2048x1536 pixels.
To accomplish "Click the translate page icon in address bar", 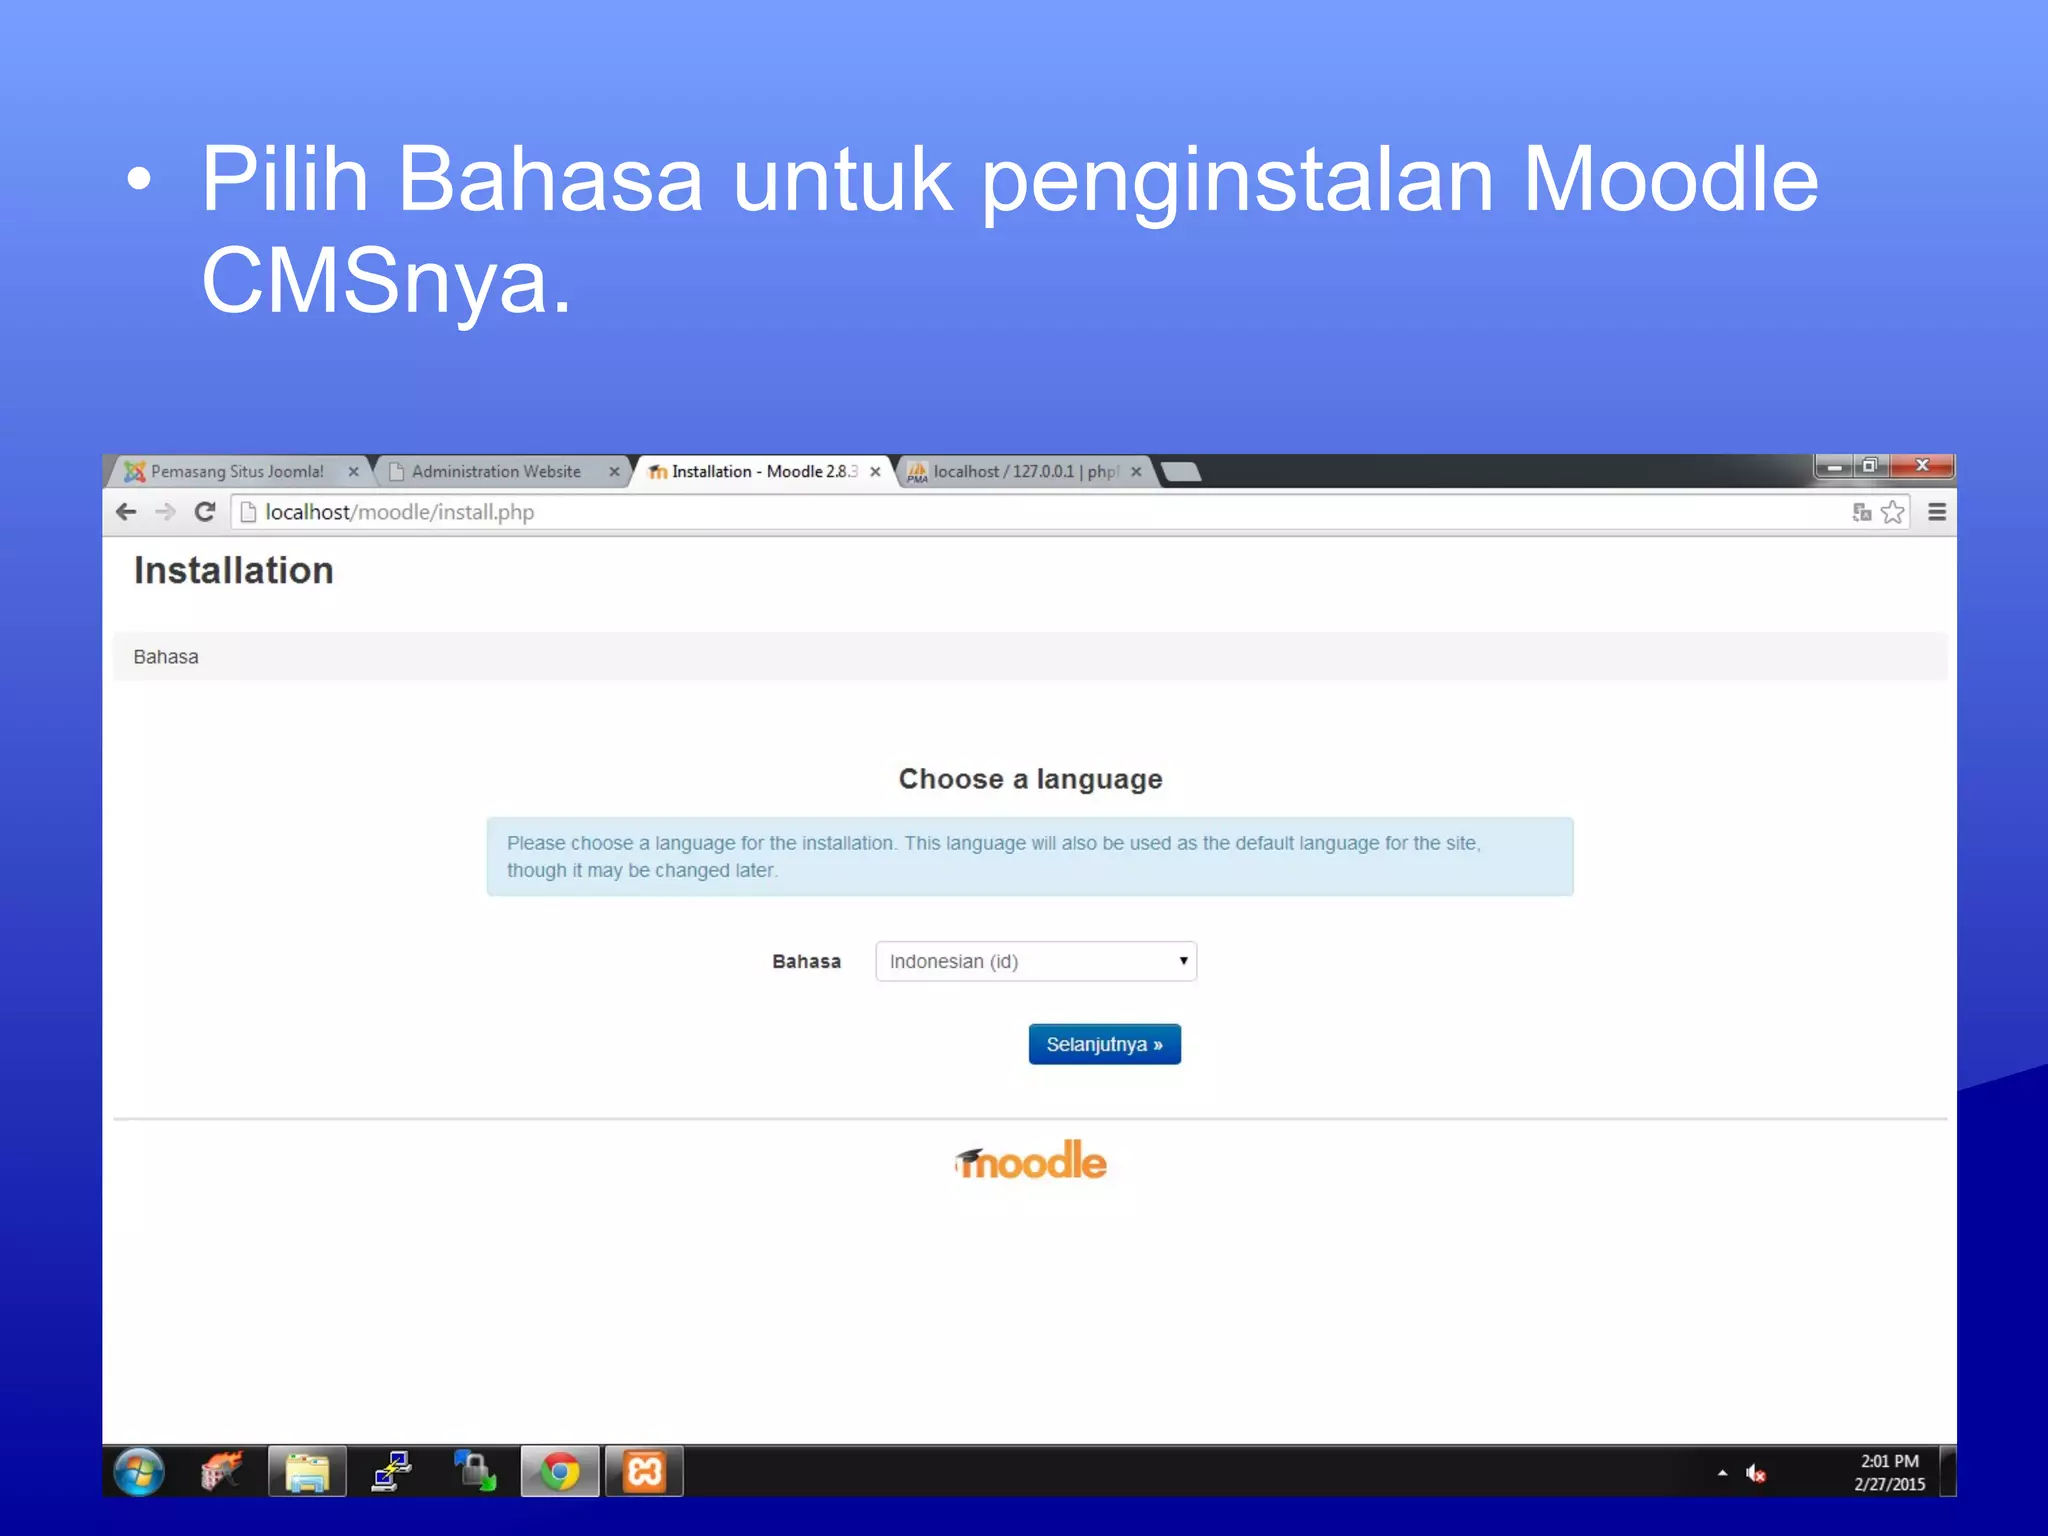I will (1861, 512).
